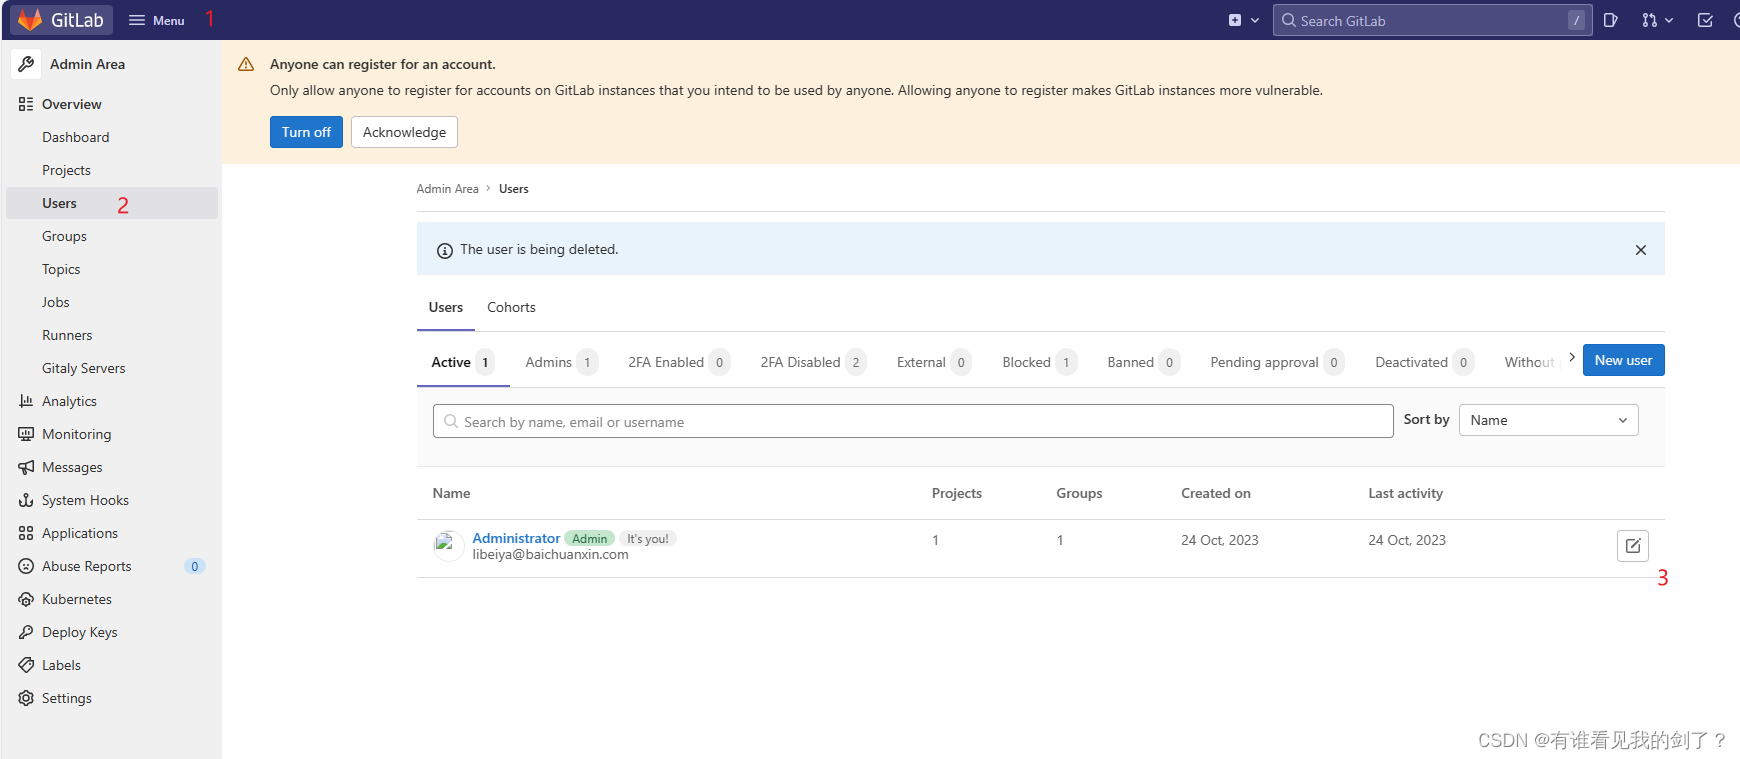
Task: Open the To-Do List icon
Action: 1705,20
